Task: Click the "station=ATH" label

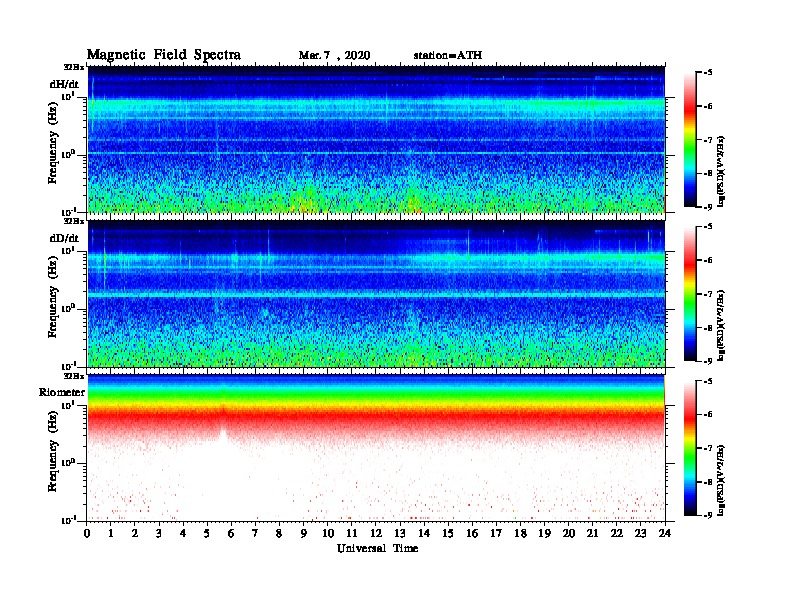Action: [448, 56]
